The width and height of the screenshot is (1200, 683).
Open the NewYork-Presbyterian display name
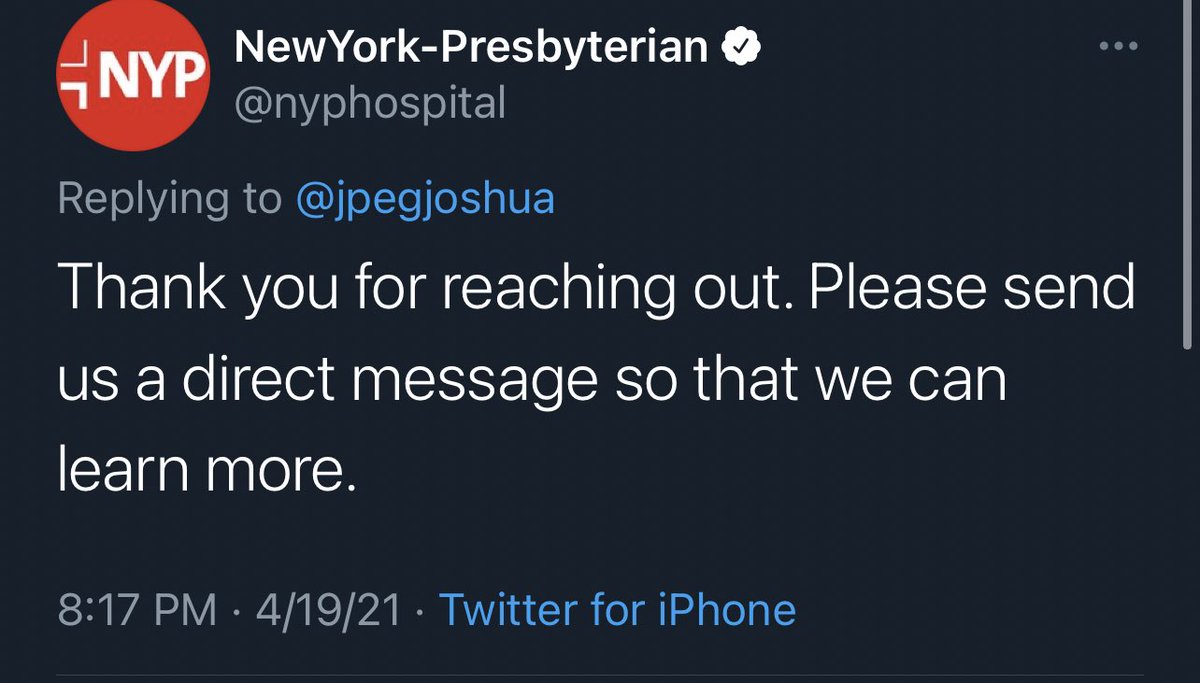[x=471, y=47]
